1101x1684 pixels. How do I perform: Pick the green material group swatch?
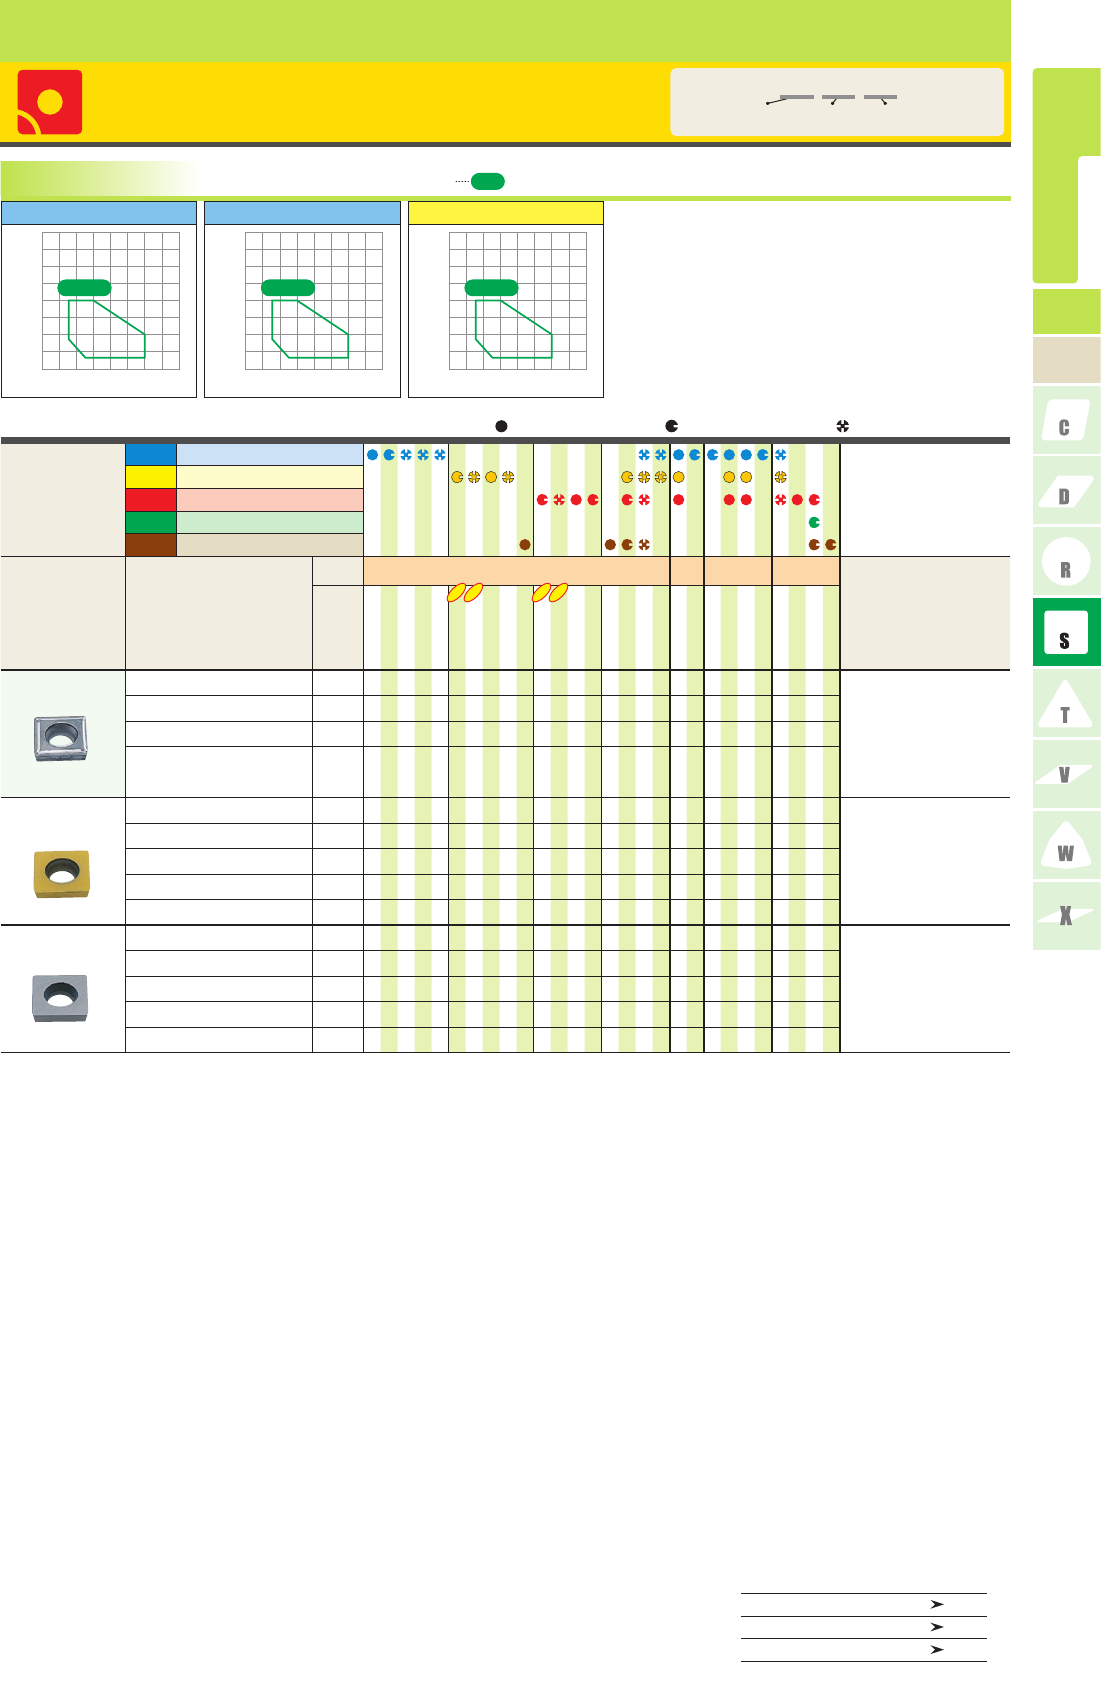coord(151,522)
